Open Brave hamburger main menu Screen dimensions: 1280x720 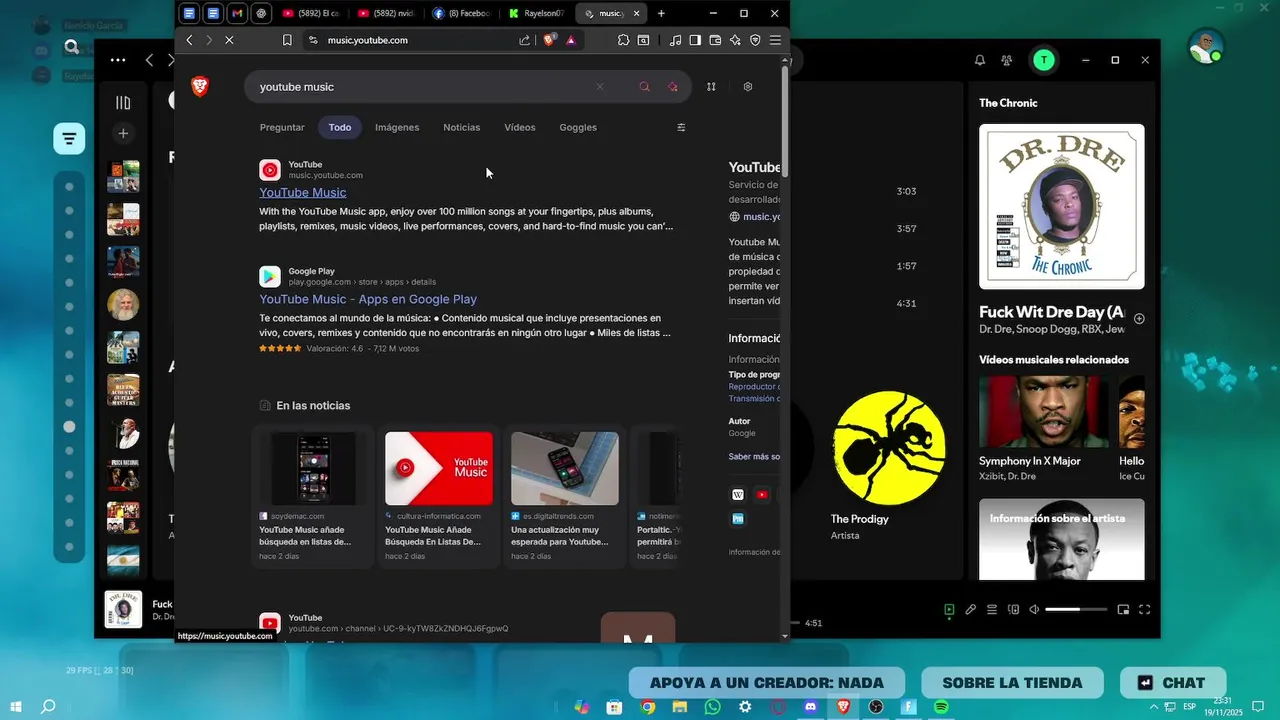click(x=775, y=40)
